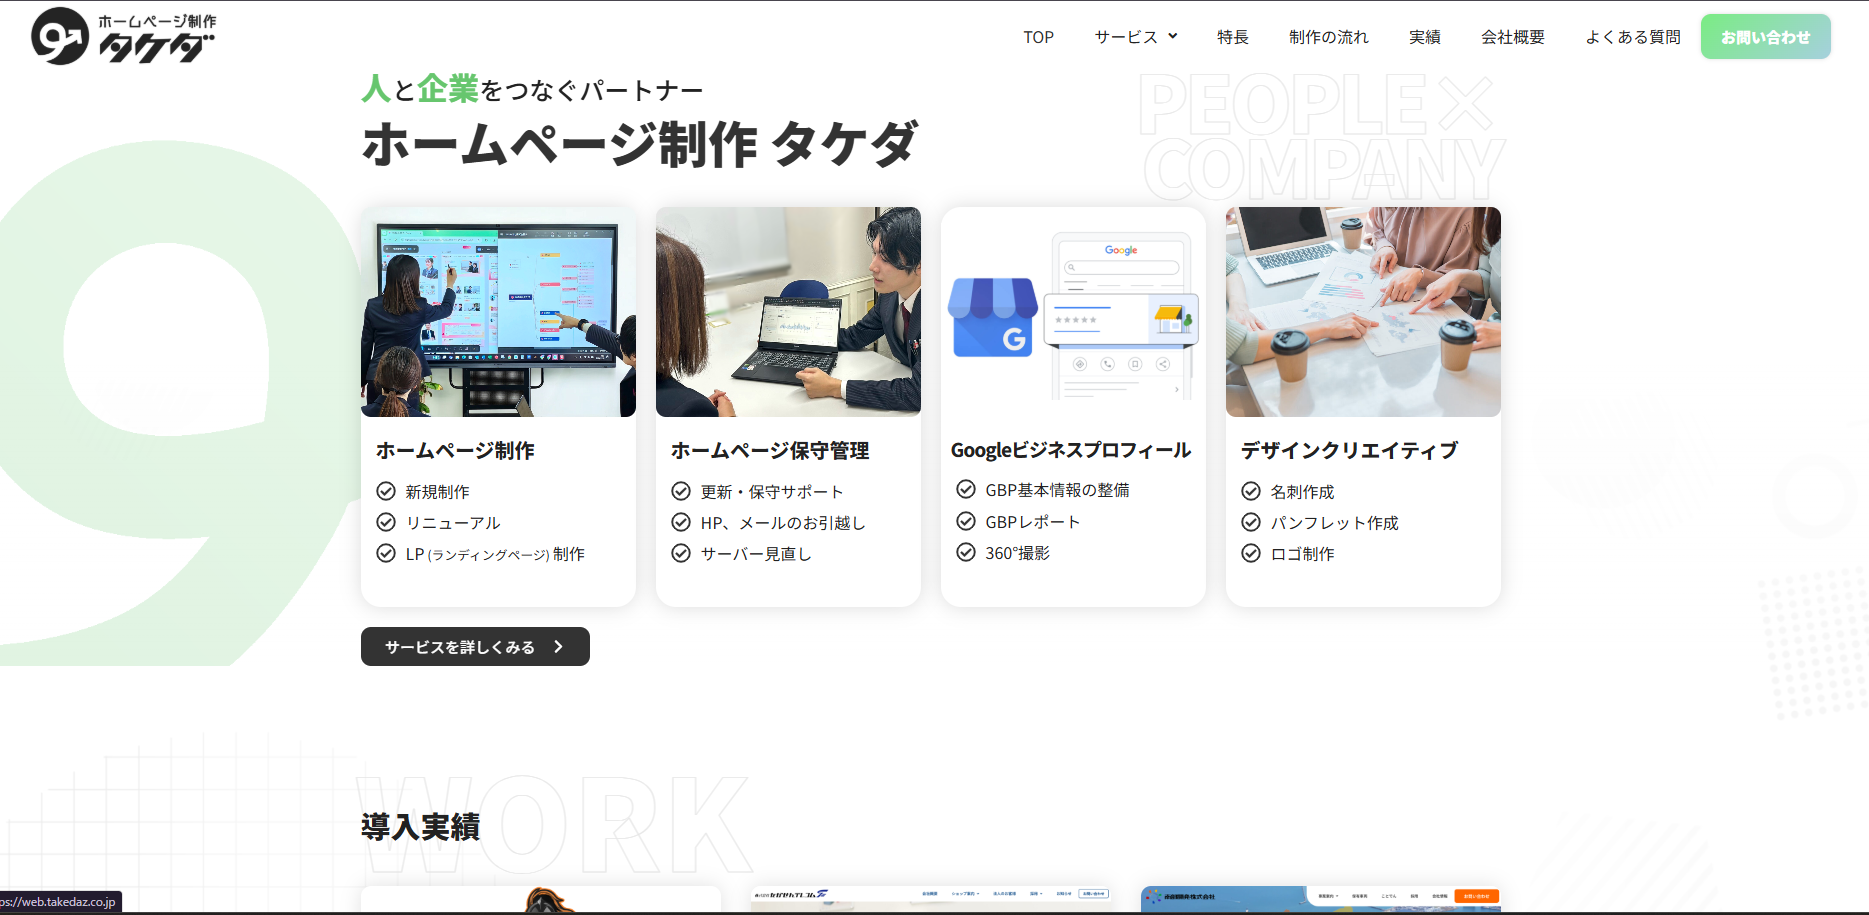
Task: Click check icon beside リニューアル
Action: (x=386, y=522)
